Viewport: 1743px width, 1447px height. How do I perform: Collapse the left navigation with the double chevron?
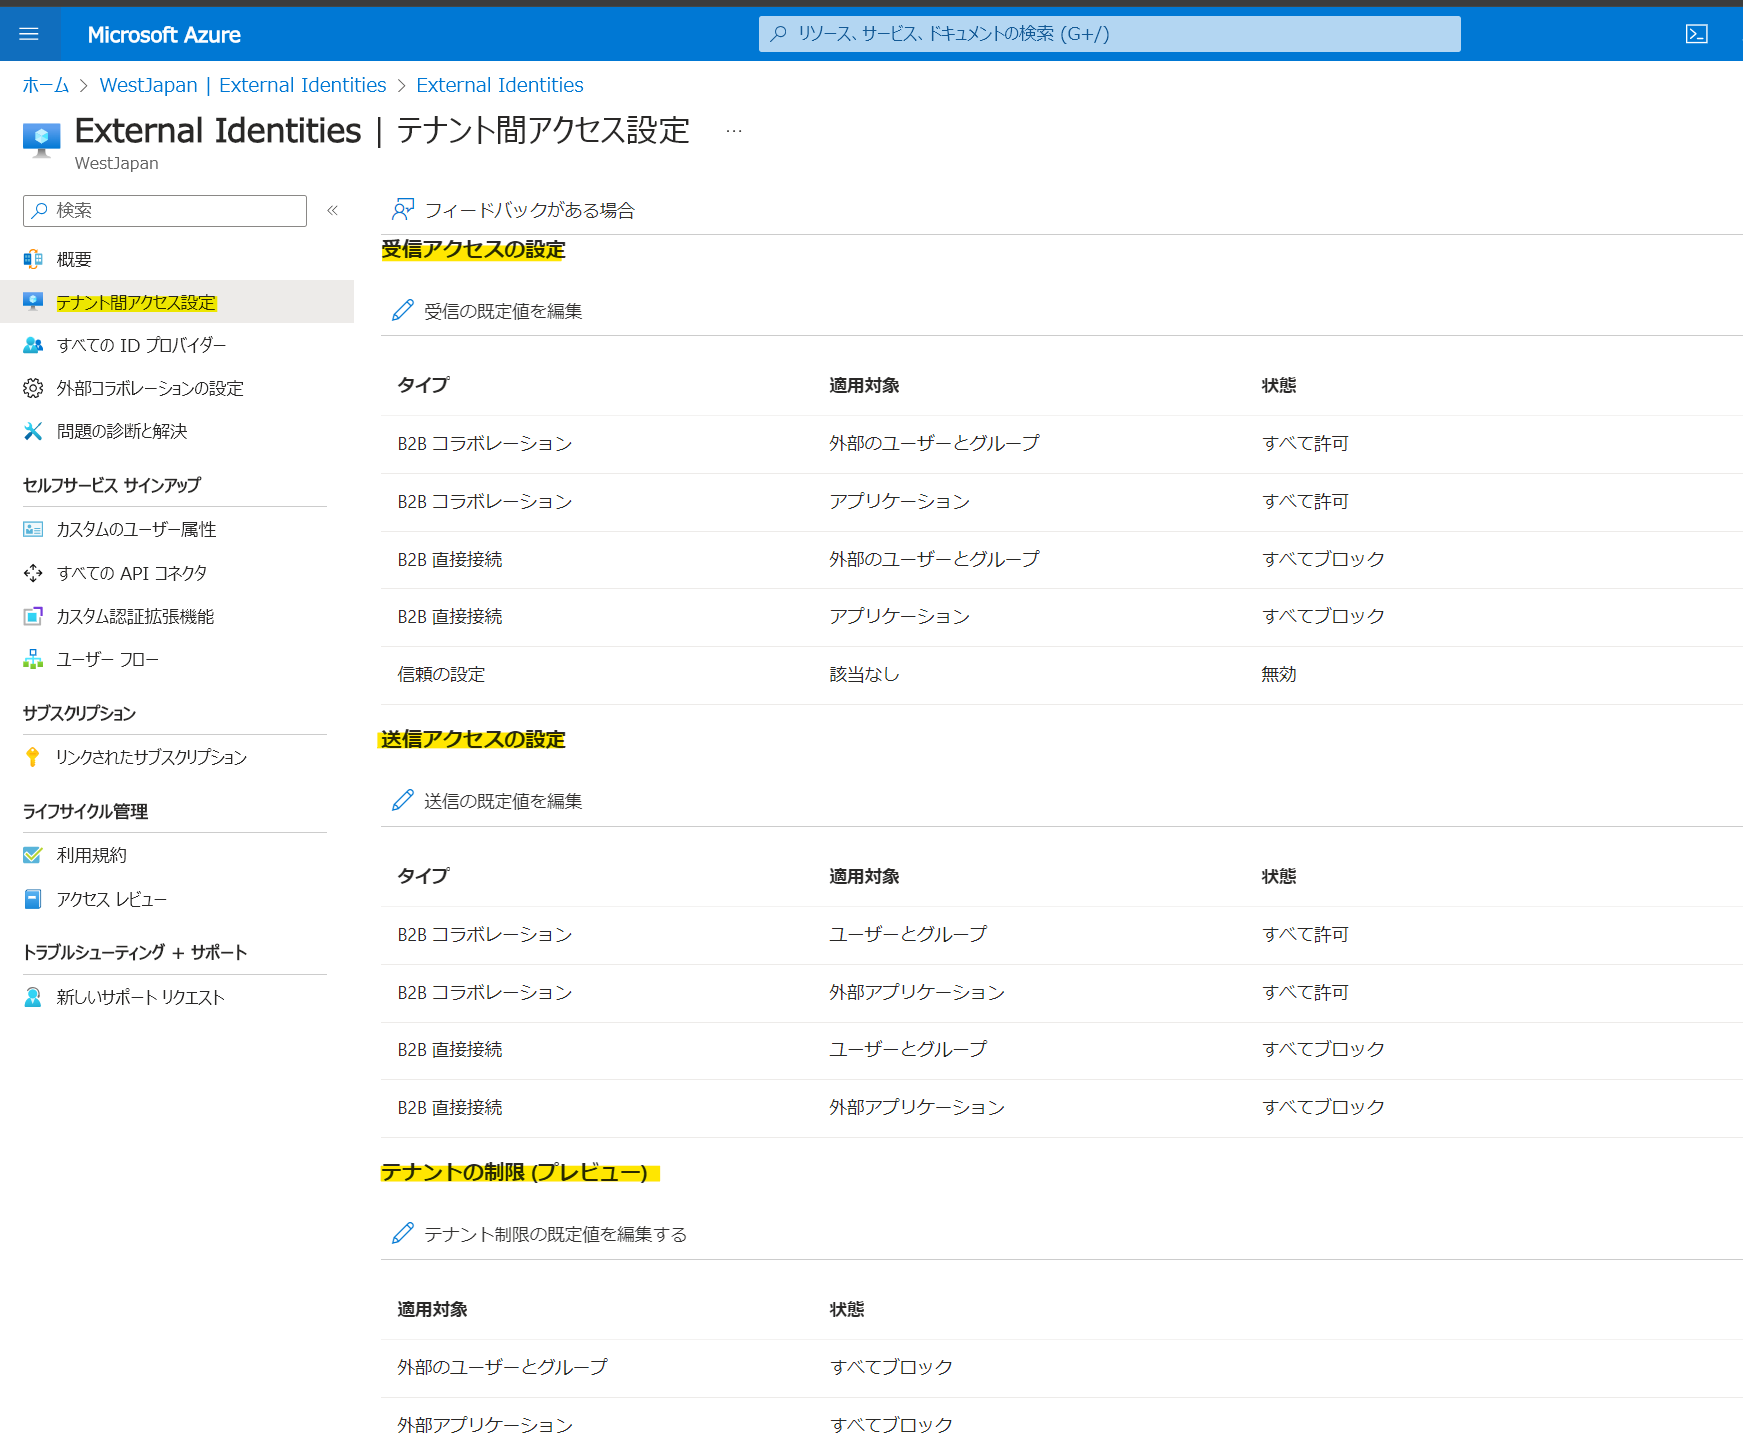coord(333,210)
